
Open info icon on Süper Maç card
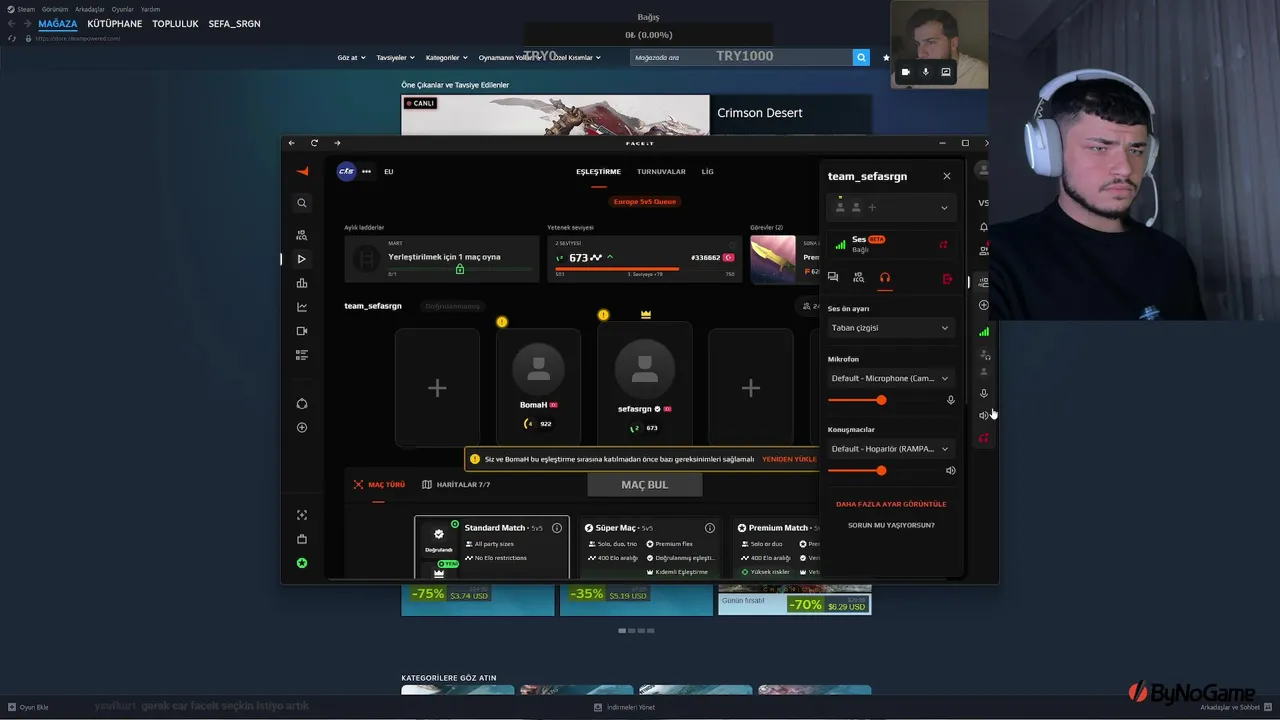[710, 528]
